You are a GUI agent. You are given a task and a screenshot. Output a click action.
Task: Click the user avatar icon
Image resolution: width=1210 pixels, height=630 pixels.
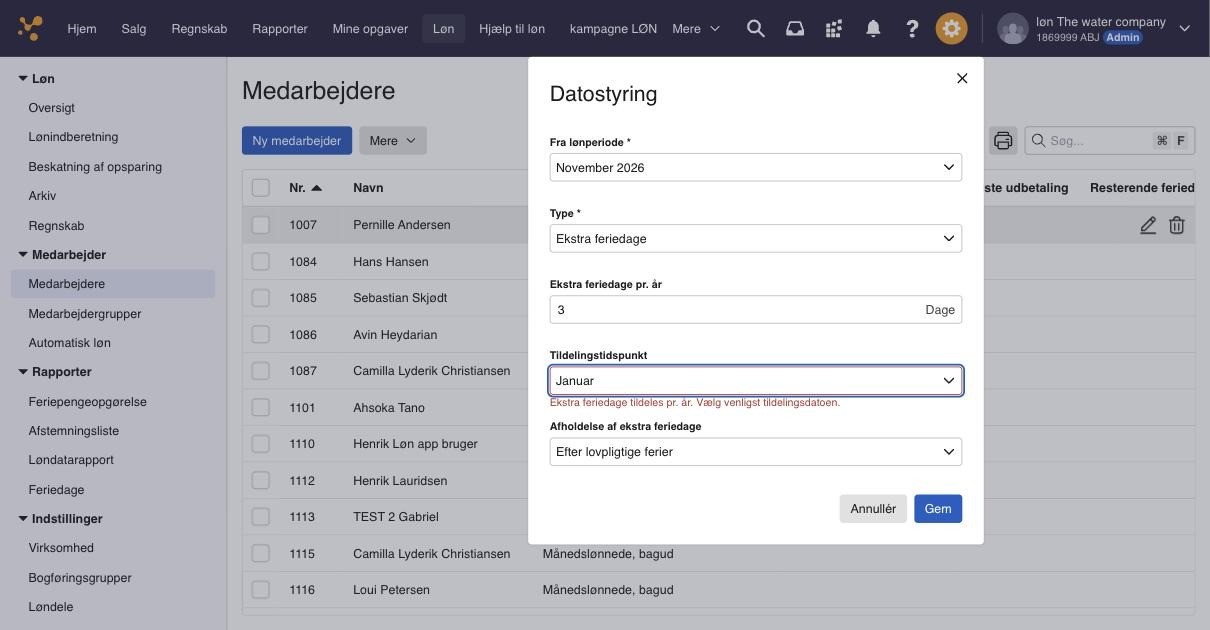click(x=1013, y=28)
